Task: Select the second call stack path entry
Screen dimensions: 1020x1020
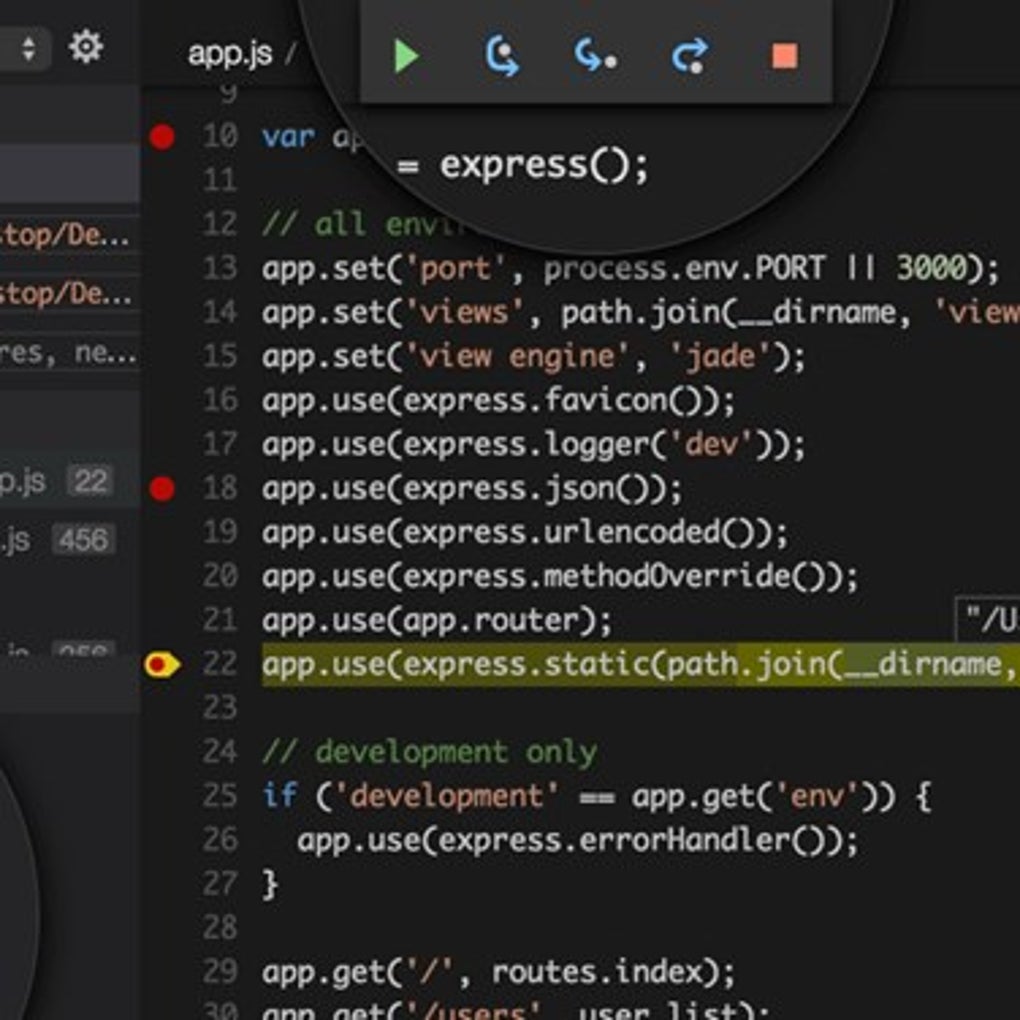Action: [70, 294]
